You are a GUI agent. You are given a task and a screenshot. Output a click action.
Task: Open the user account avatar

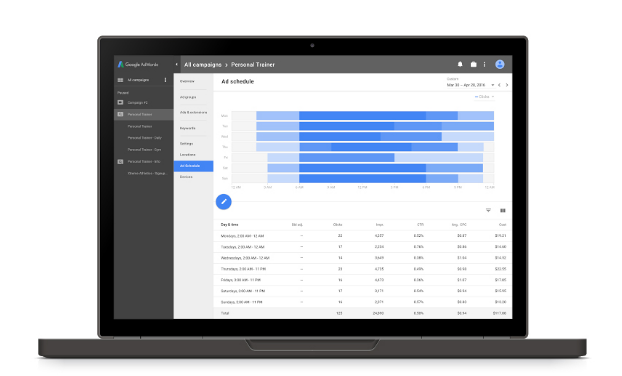[x=500, y=64]
